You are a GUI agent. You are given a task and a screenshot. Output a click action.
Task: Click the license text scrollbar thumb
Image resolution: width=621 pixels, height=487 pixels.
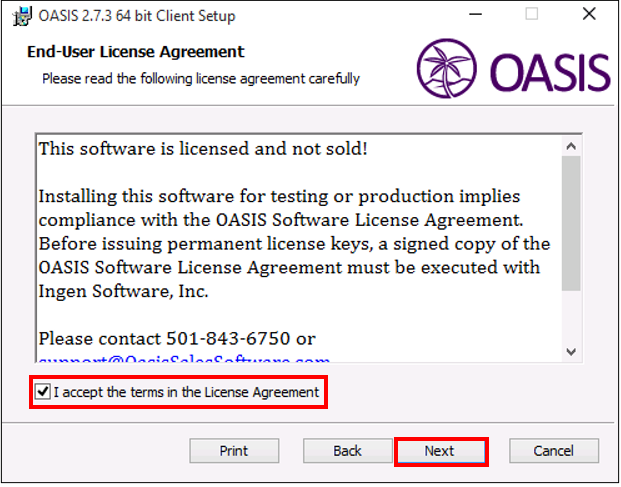[571, 223]
